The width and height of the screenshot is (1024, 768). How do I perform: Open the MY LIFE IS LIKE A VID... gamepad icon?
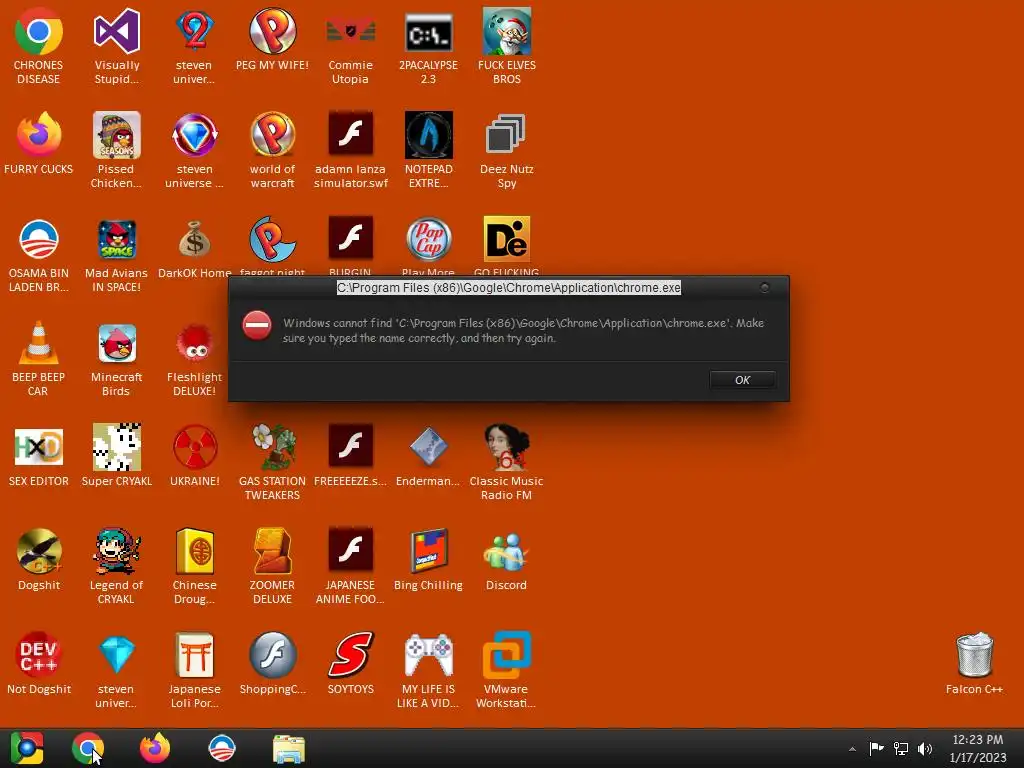(428, 669)
